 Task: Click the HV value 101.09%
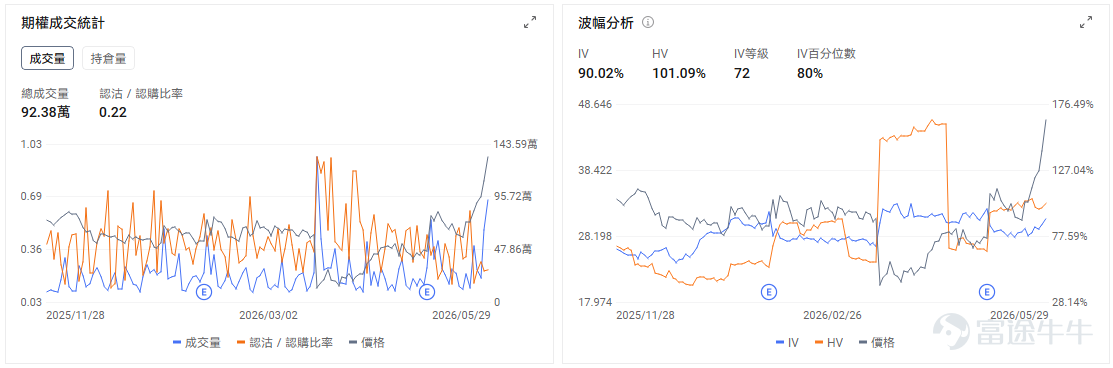(679, 73)
